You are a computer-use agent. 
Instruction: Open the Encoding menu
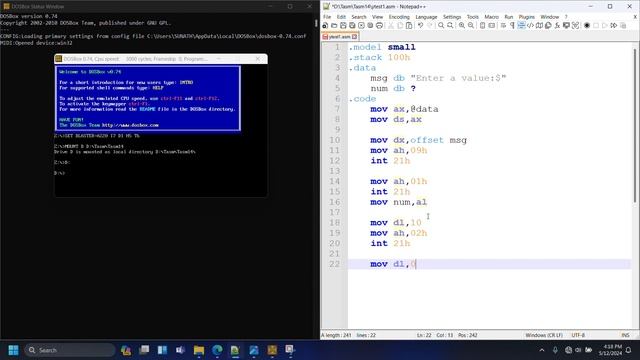[x=399, y=17]
